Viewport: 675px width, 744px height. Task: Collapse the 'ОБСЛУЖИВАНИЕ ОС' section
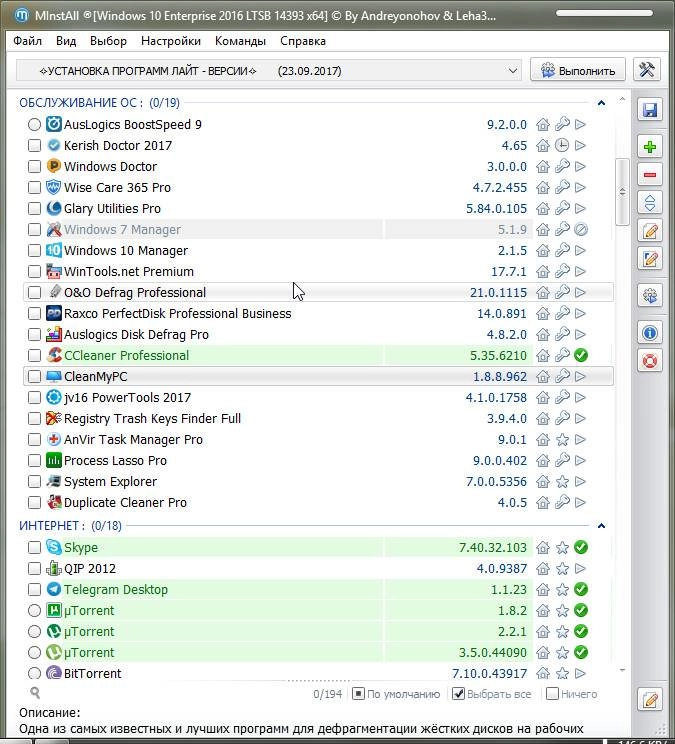601,102
